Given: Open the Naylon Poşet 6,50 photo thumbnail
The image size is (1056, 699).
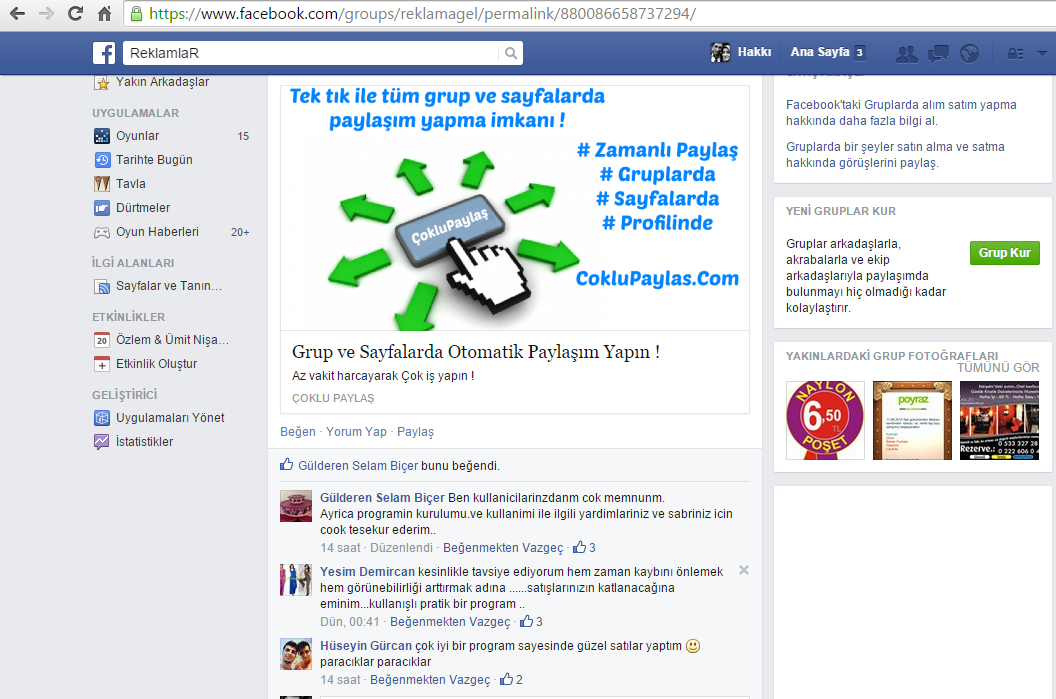Looking at the screenshot, I should click(825, 420).
